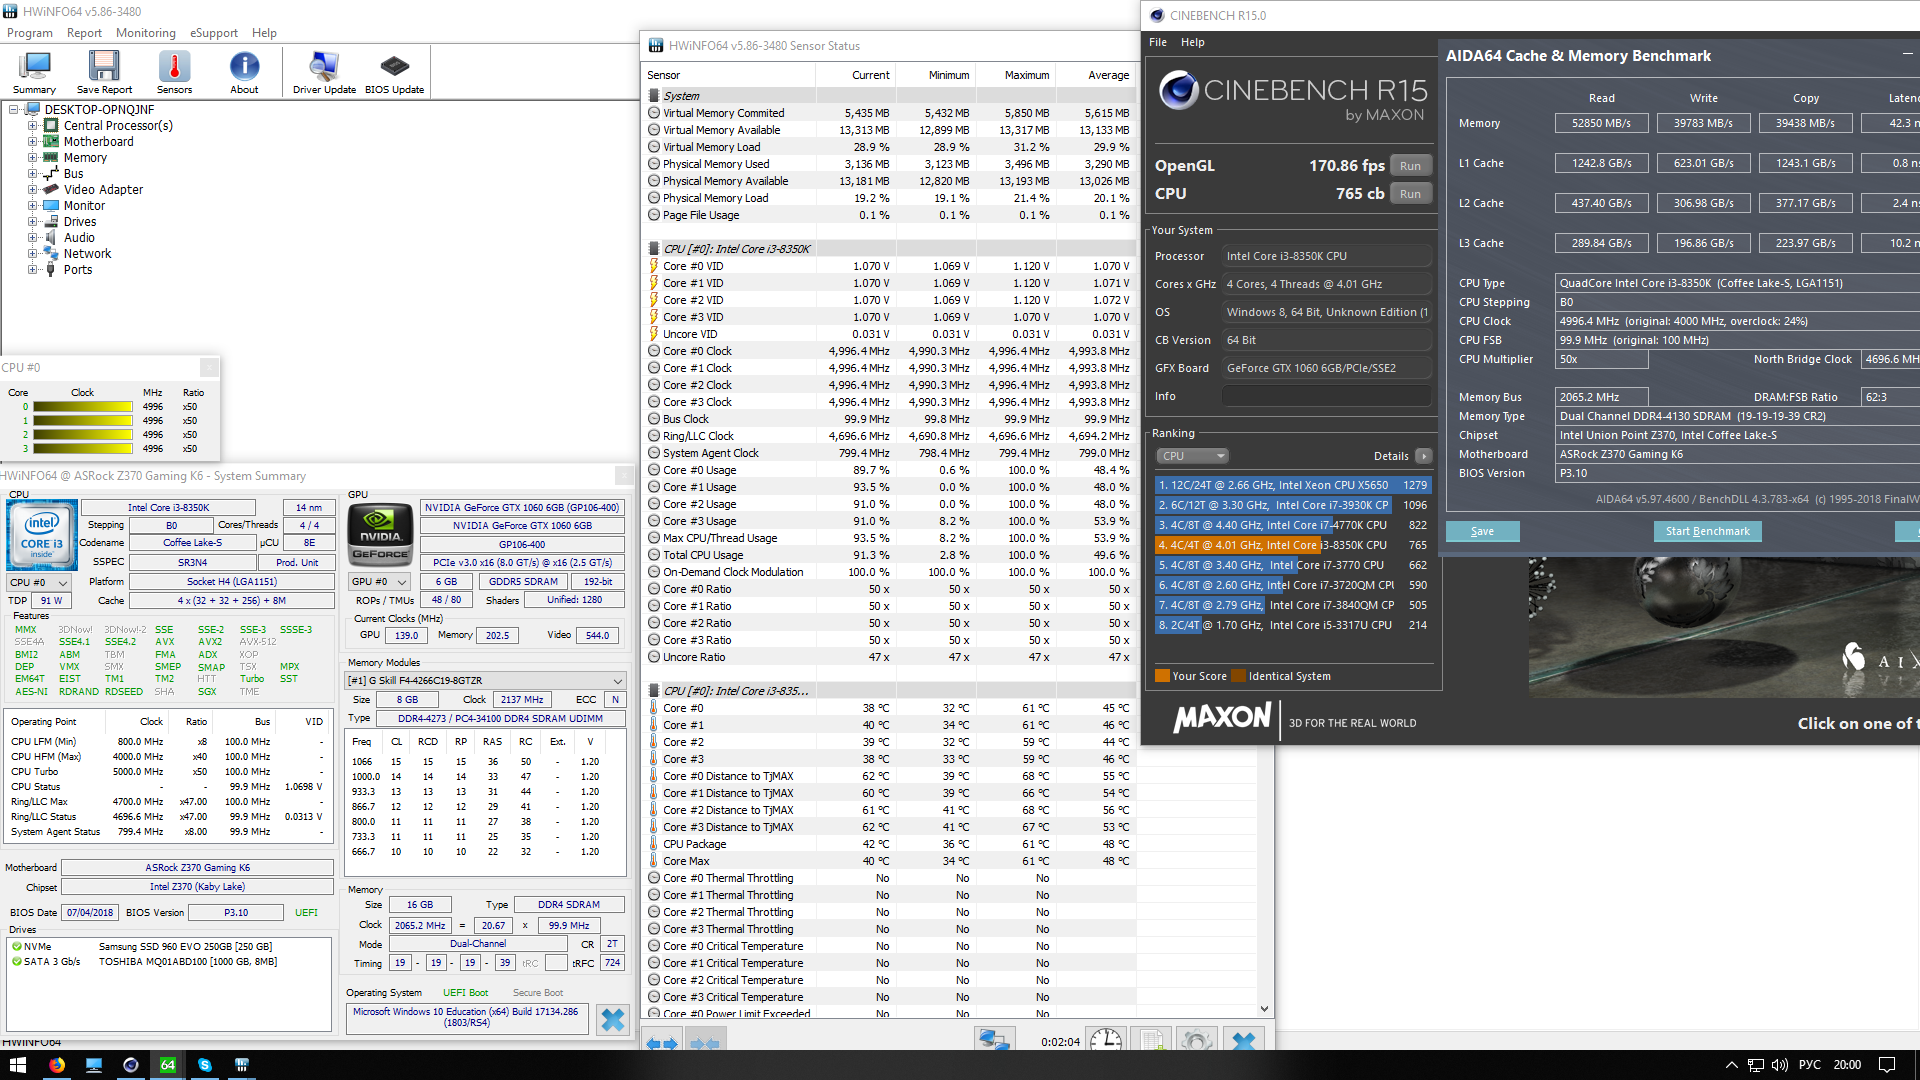1920x1080 pixels.
Task: Open the CPU #0 selector dropdown
Action: [x=39, y=582]
